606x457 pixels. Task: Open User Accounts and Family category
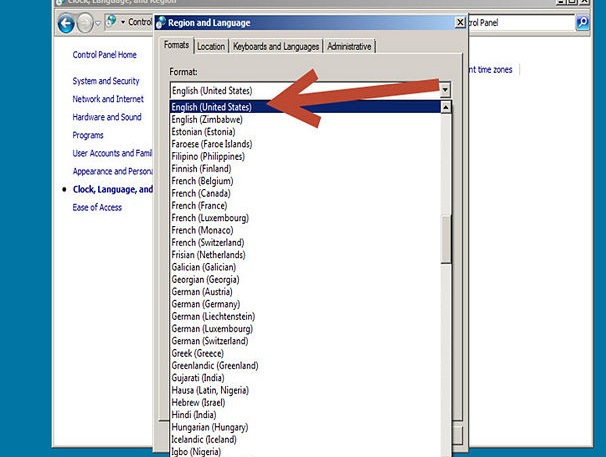112,153
